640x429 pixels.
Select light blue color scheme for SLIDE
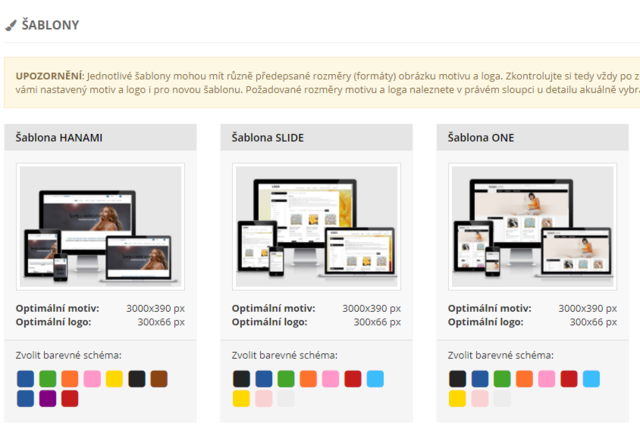click(374, 379)
